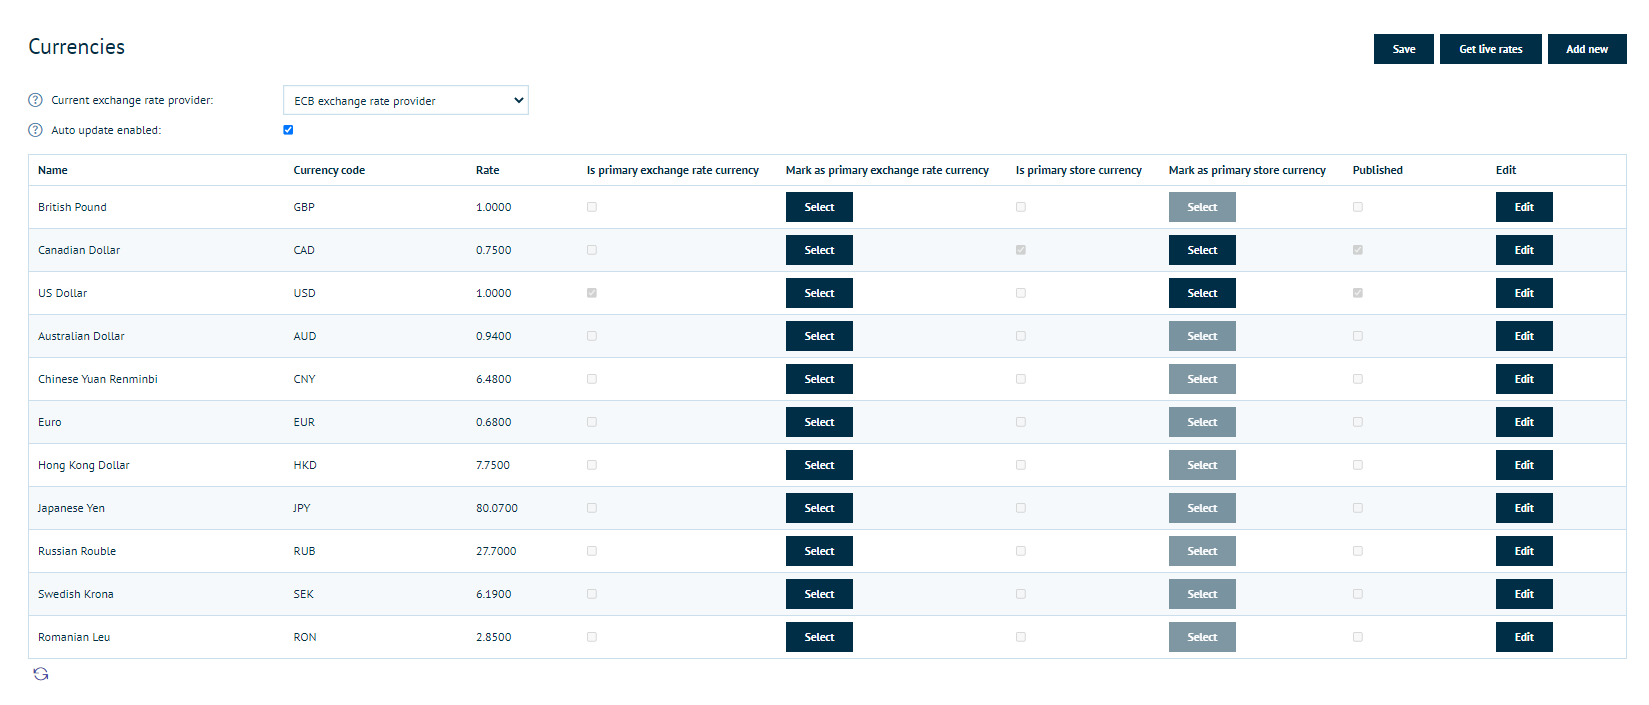
Task: Click the 6.4800 rate value
Action: click(x=494, y=379)
